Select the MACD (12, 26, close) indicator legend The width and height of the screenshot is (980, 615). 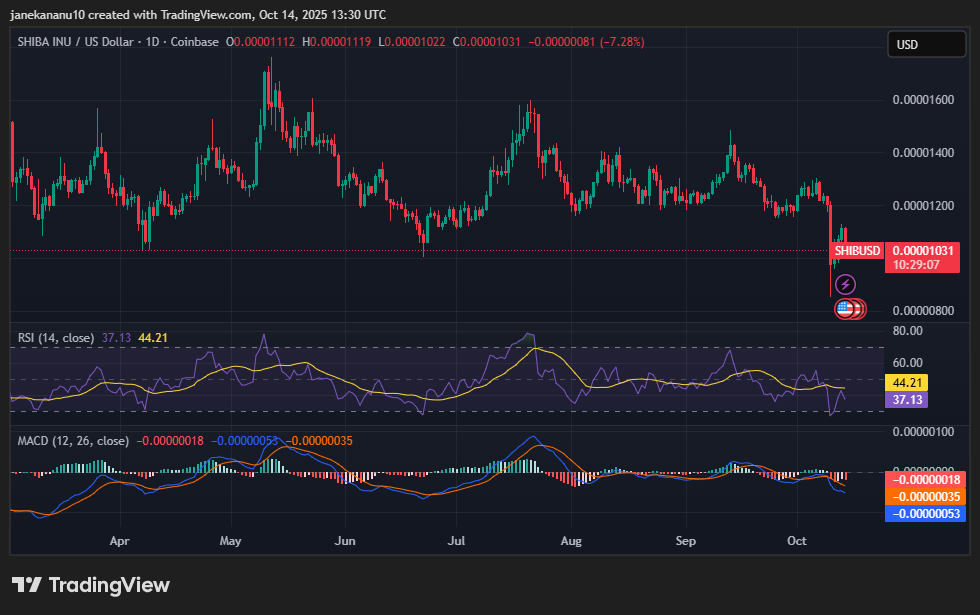point(73,440)
